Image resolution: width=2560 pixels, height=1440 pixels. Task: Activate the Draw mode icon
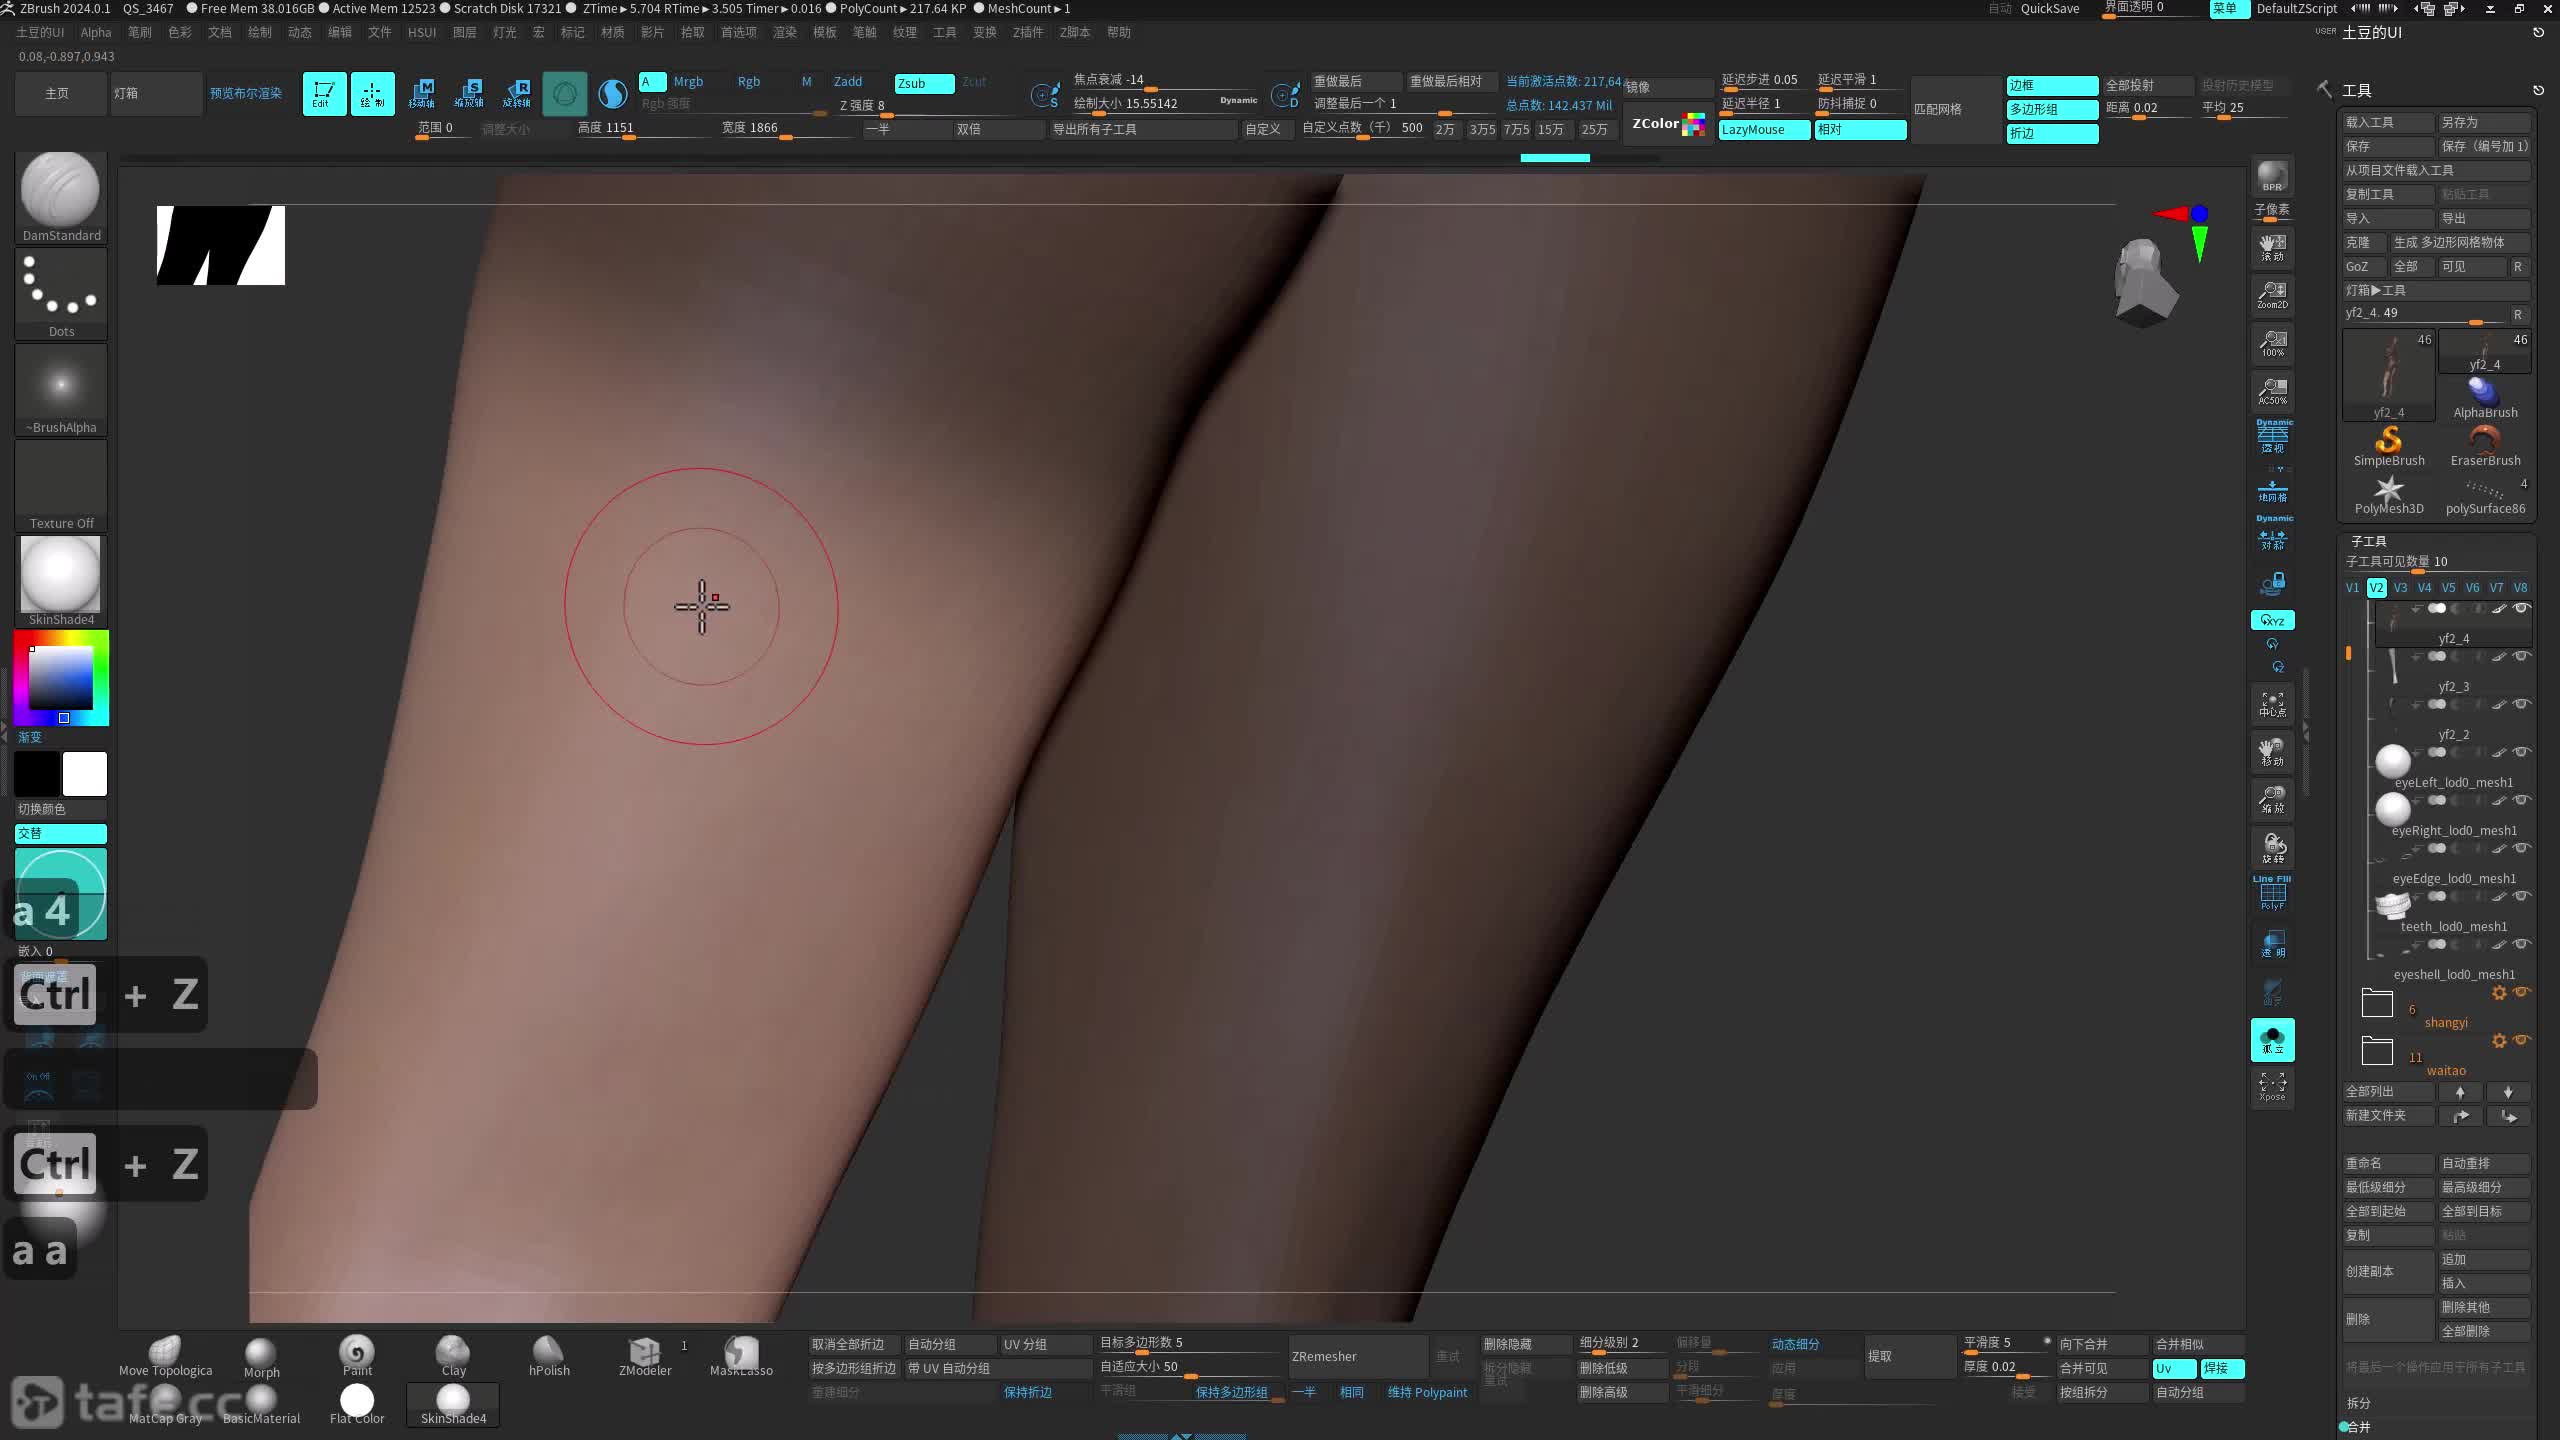click(x=372, y=94)
